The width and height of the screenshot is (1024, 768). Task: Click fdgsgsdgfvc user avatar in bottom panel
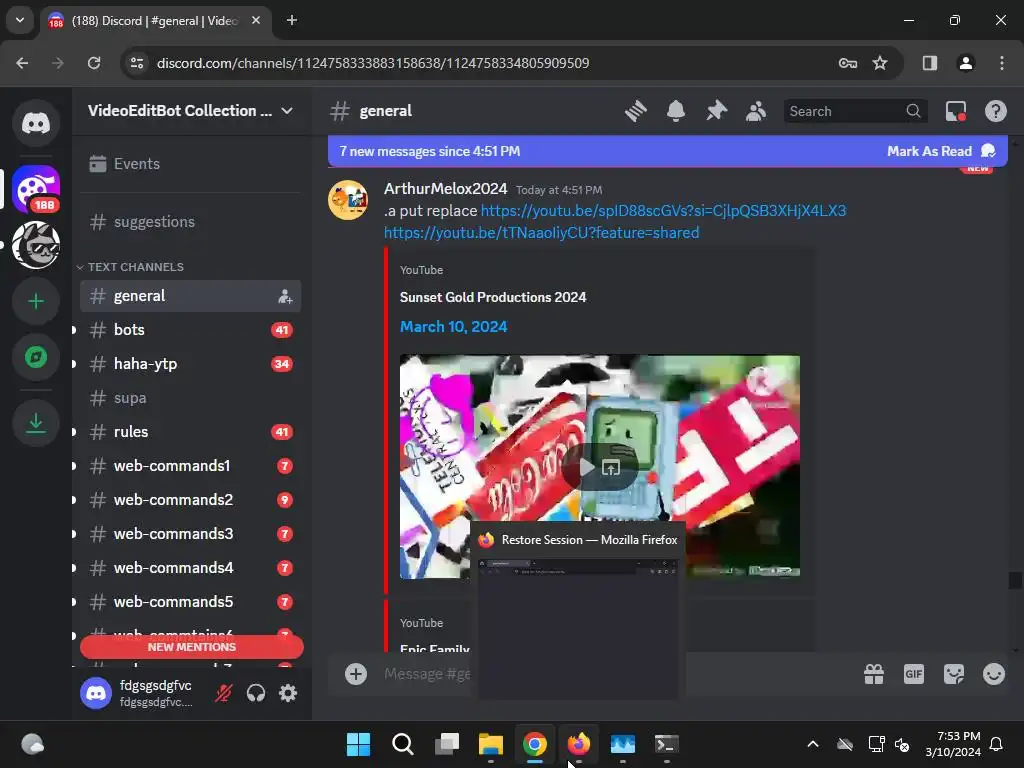96,693
